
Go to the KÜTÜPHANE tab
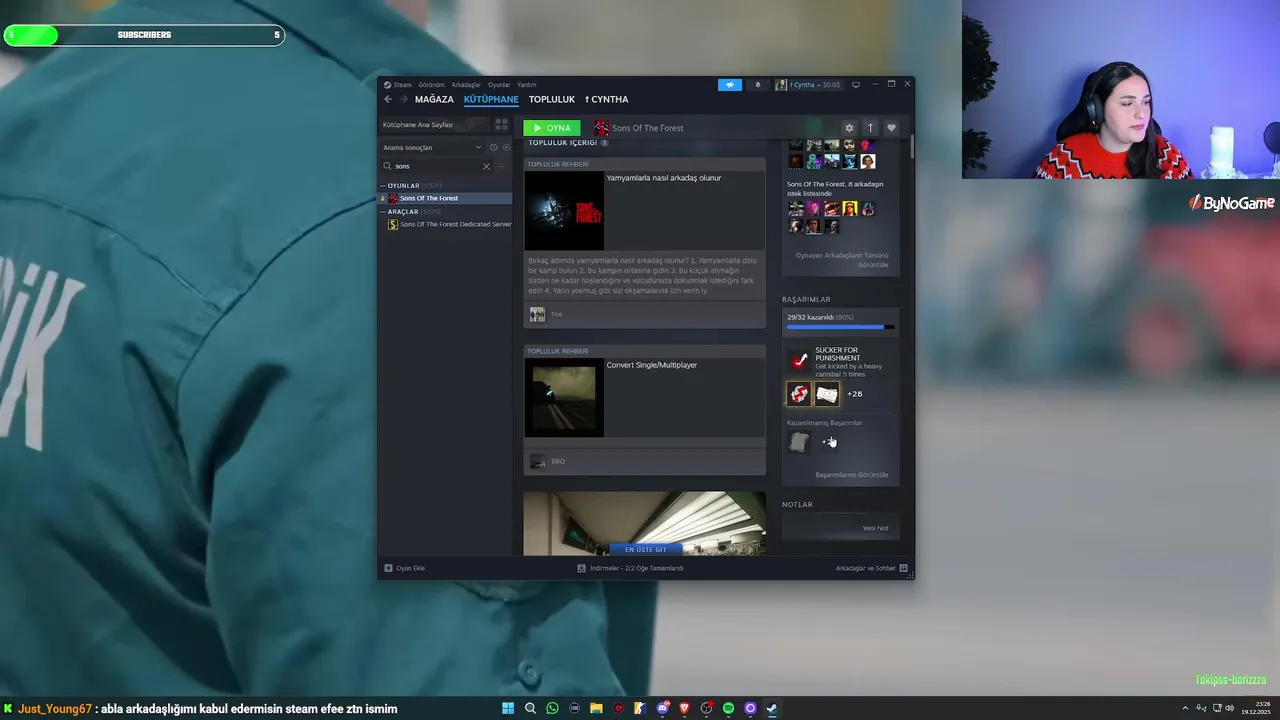(491, 99)
